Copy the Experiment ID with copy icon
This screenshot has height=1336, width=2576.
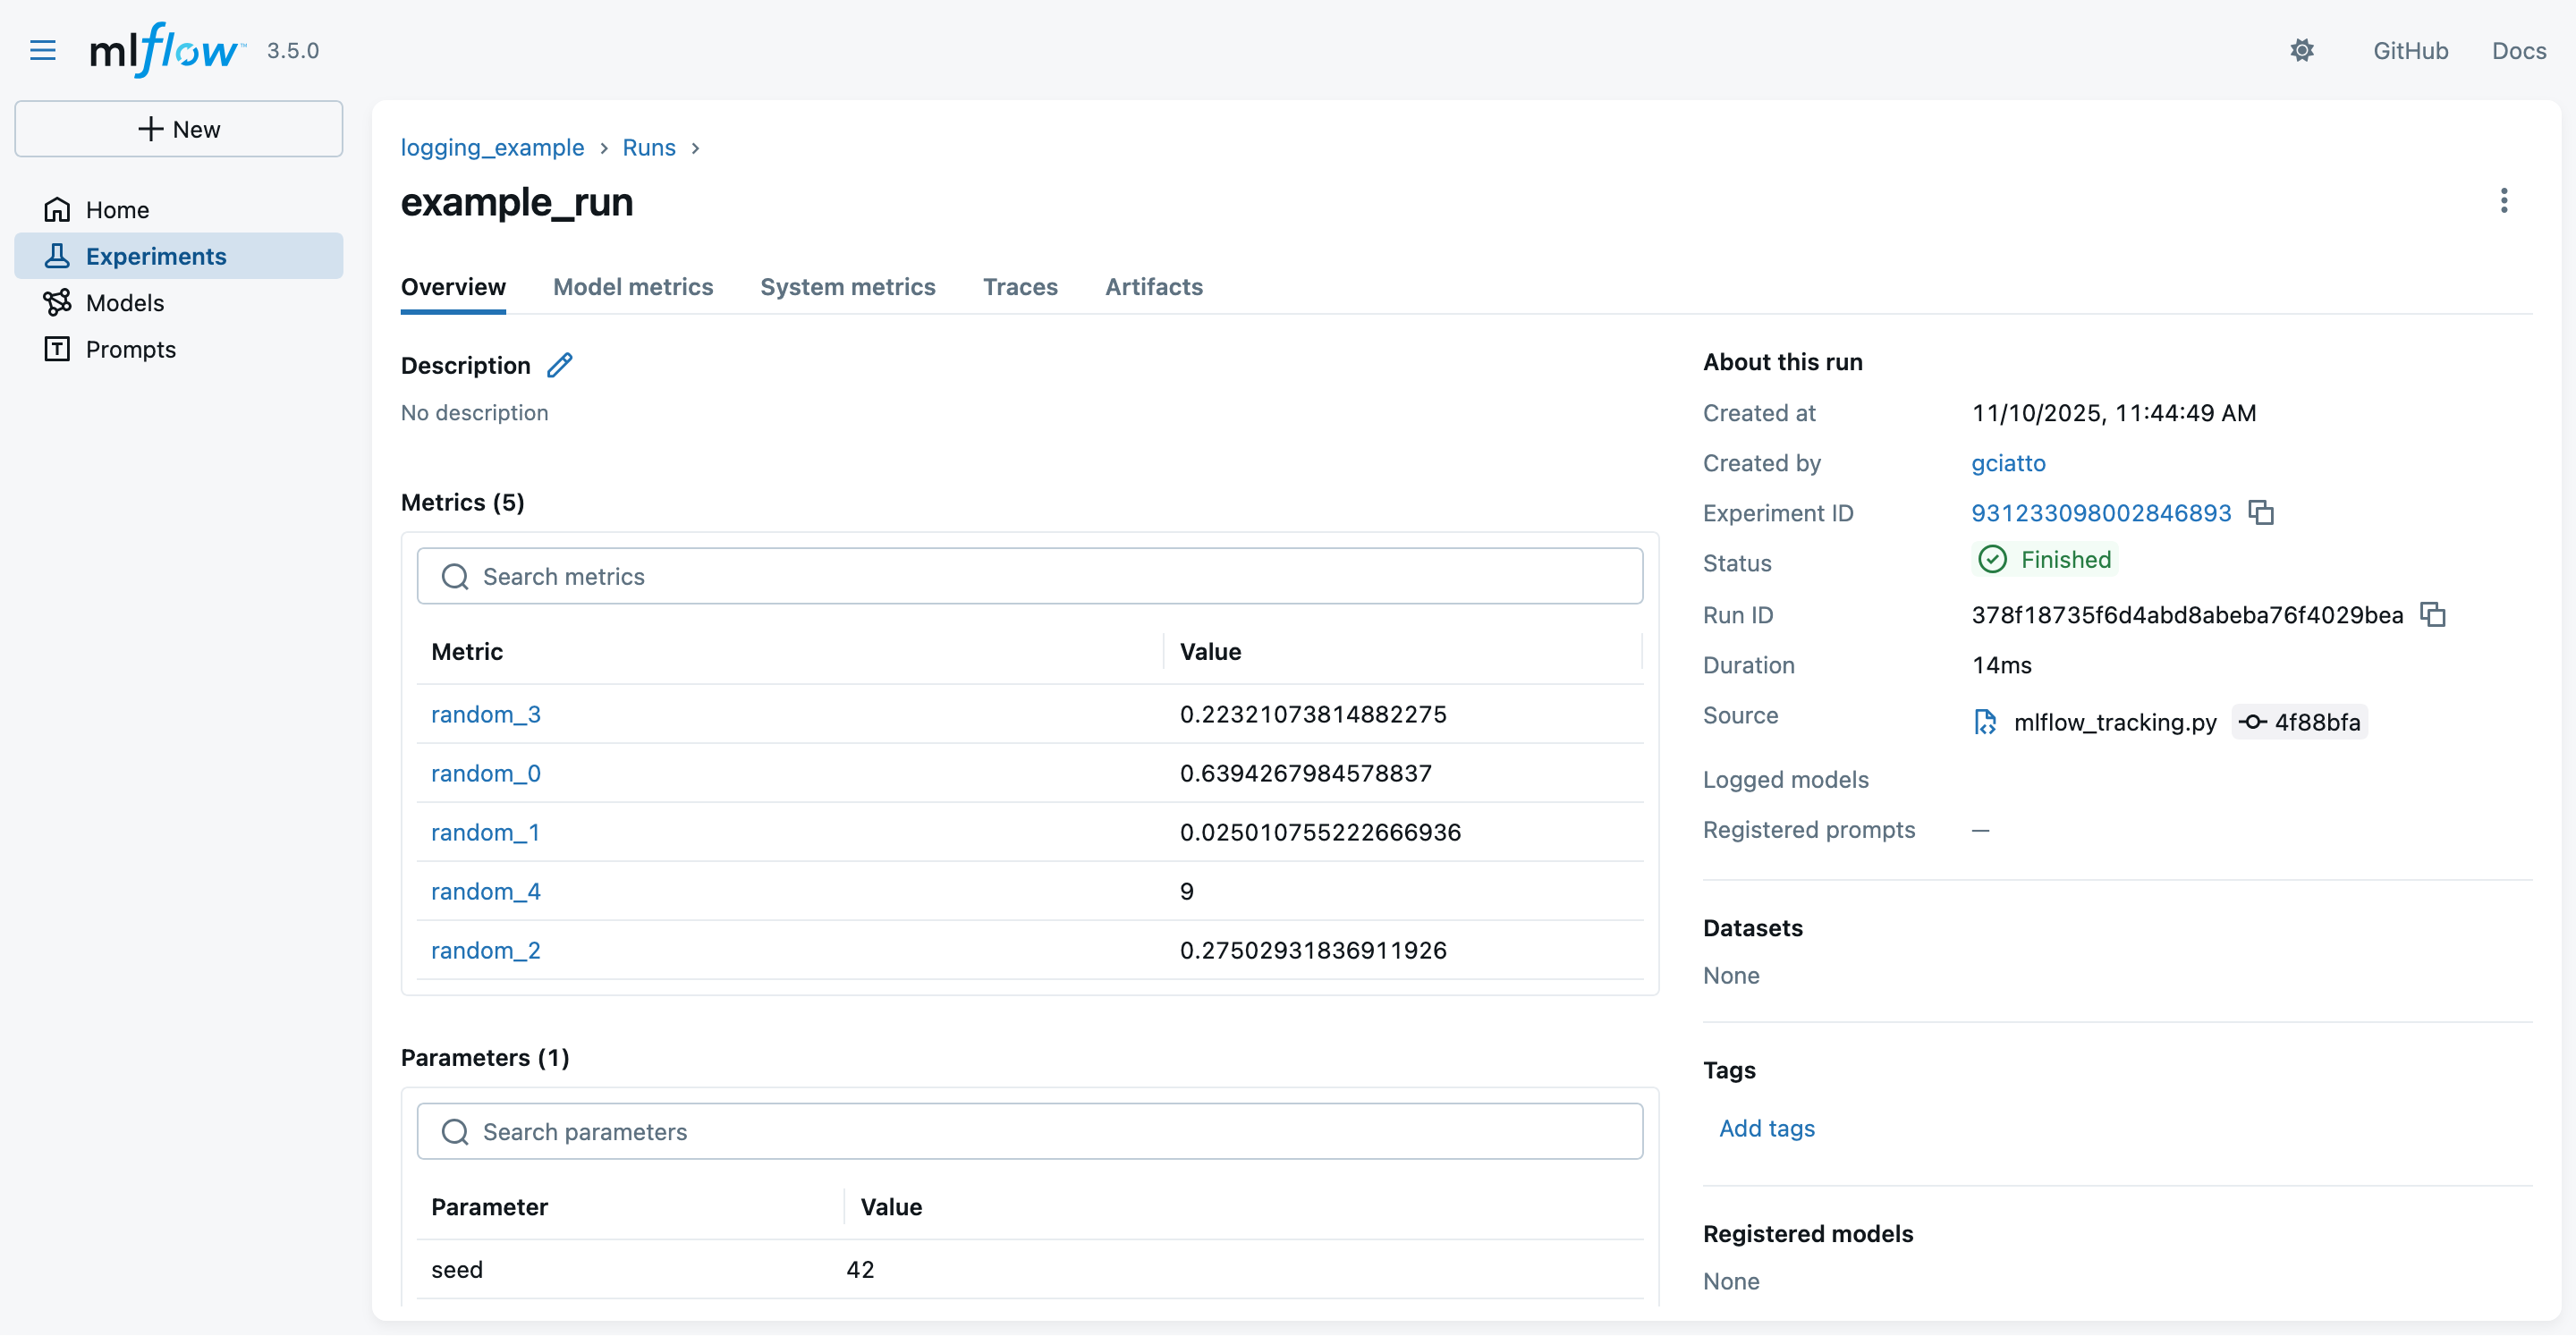(2261, 513)
